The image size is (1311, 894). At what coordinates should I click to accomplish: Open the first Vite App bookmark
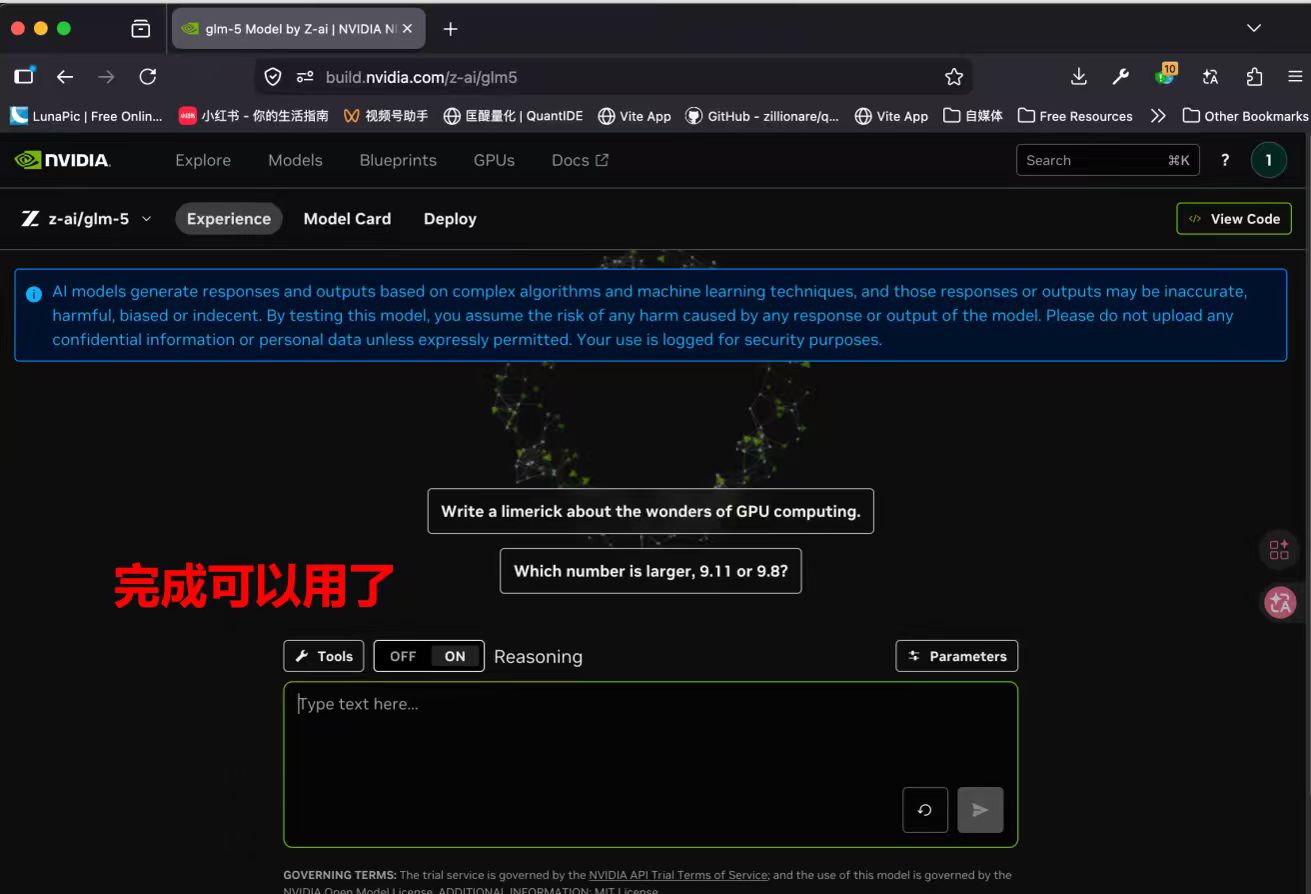click(x=634, y=116)
